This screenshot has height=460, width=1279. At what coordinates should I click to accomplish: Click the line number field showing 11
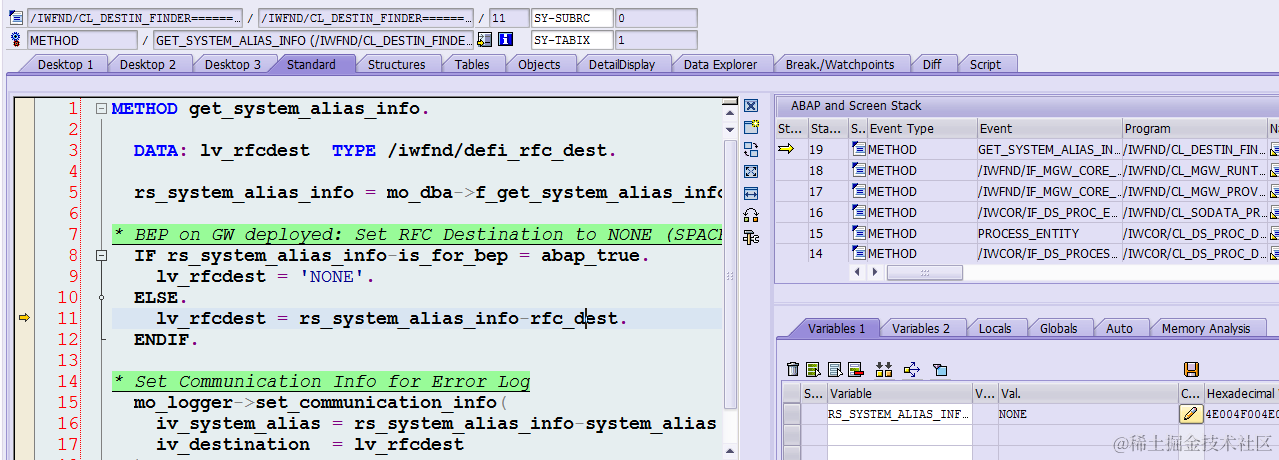pyautogui.click(x=509, y=18)
